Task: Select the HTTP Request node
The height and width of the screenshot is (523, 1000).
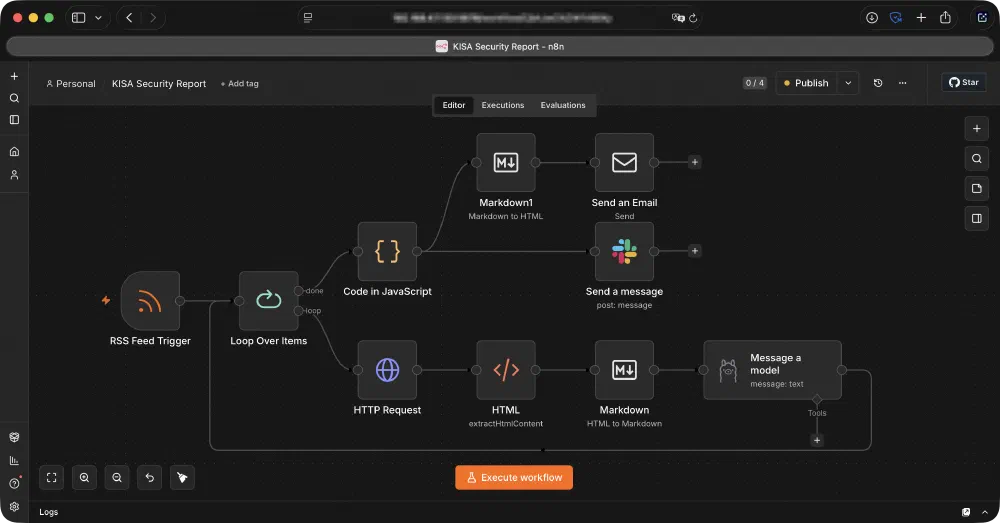Action: tap(387, 370)
